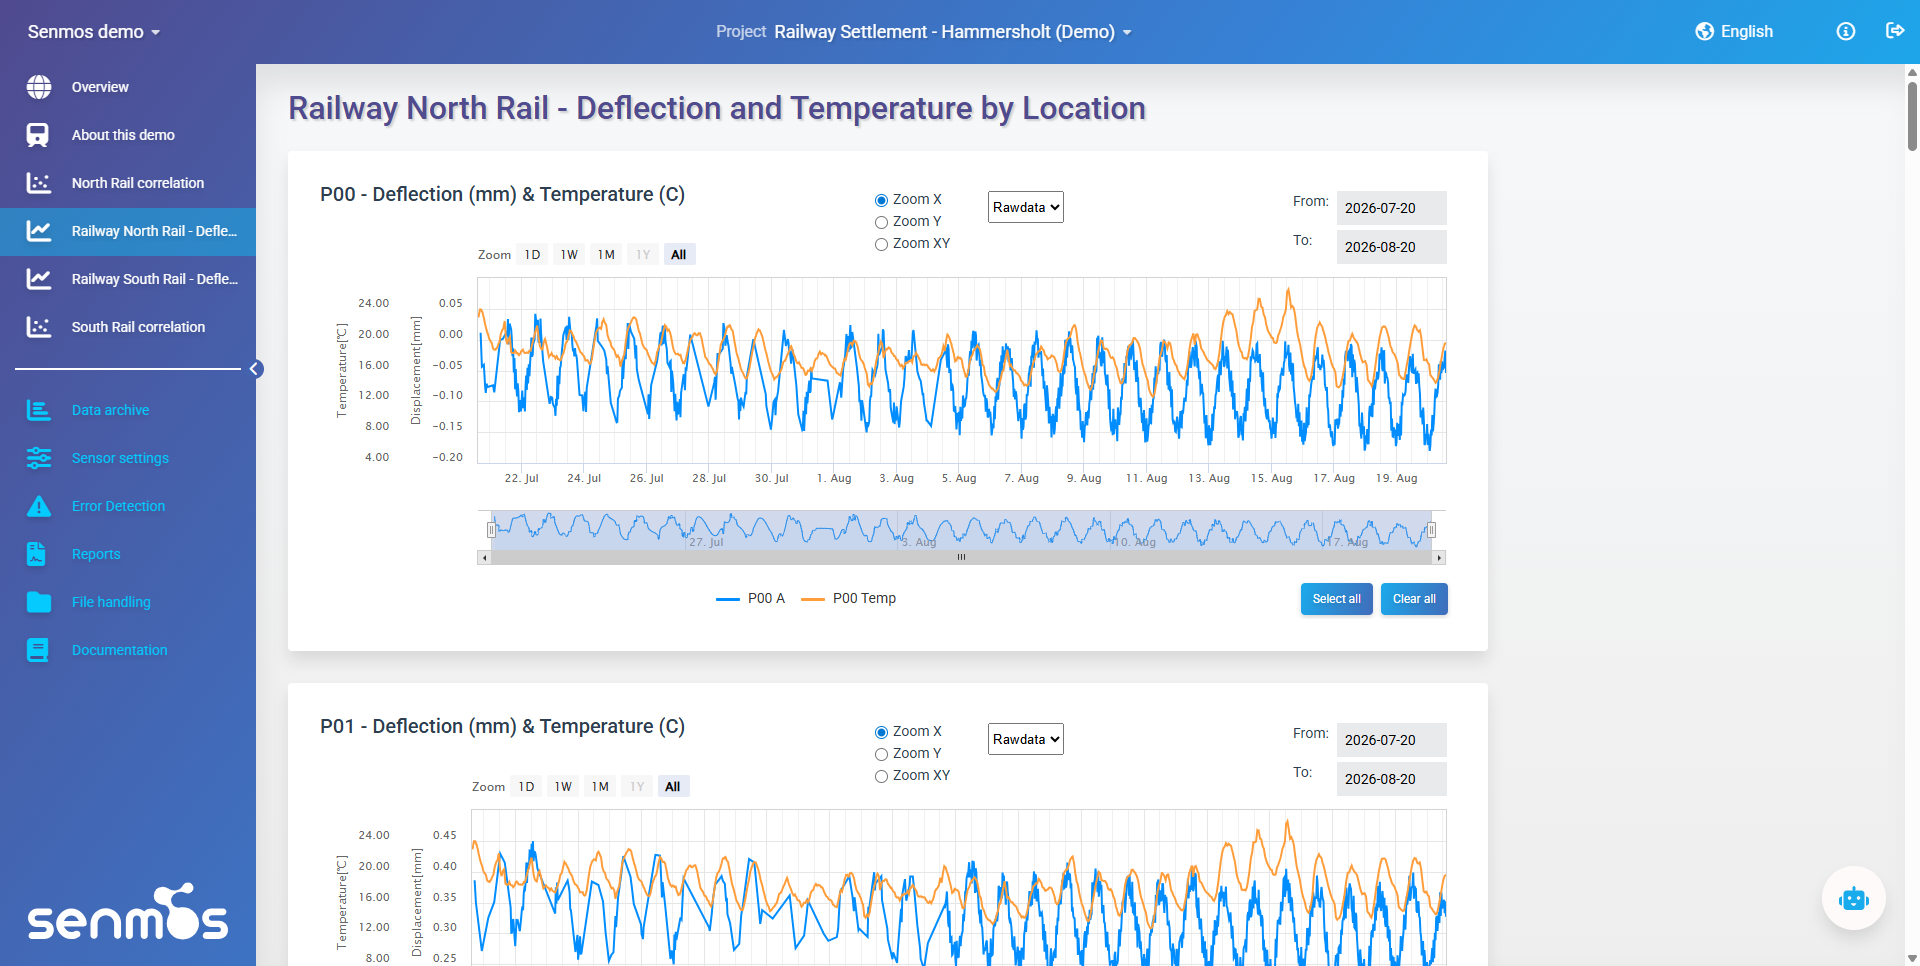Select Zoom X for P01 chart
The width and height of the screenshot is (1920, 966).
click(x=881, y=733)
